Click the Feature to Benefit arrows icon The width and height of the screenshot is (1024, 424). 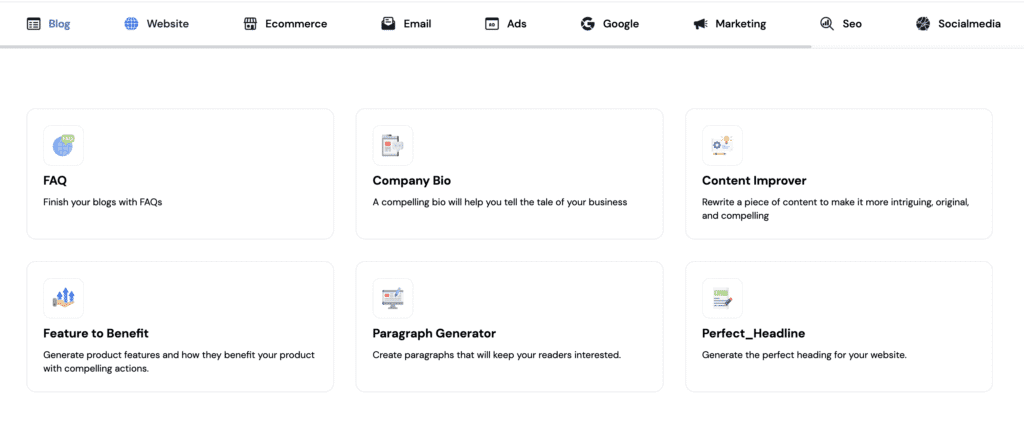(x=63, y=298)
